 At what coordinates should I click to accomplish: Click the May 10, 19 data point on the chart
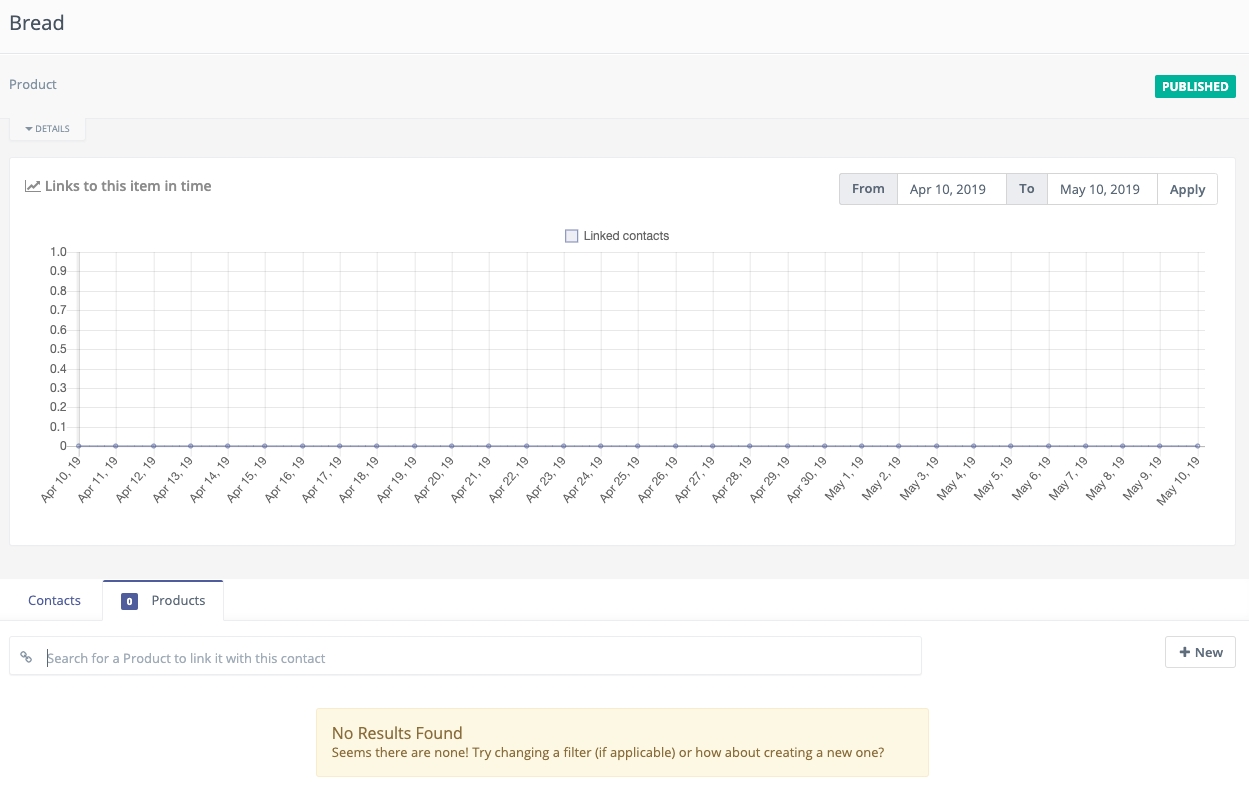tap(1196, 446)
